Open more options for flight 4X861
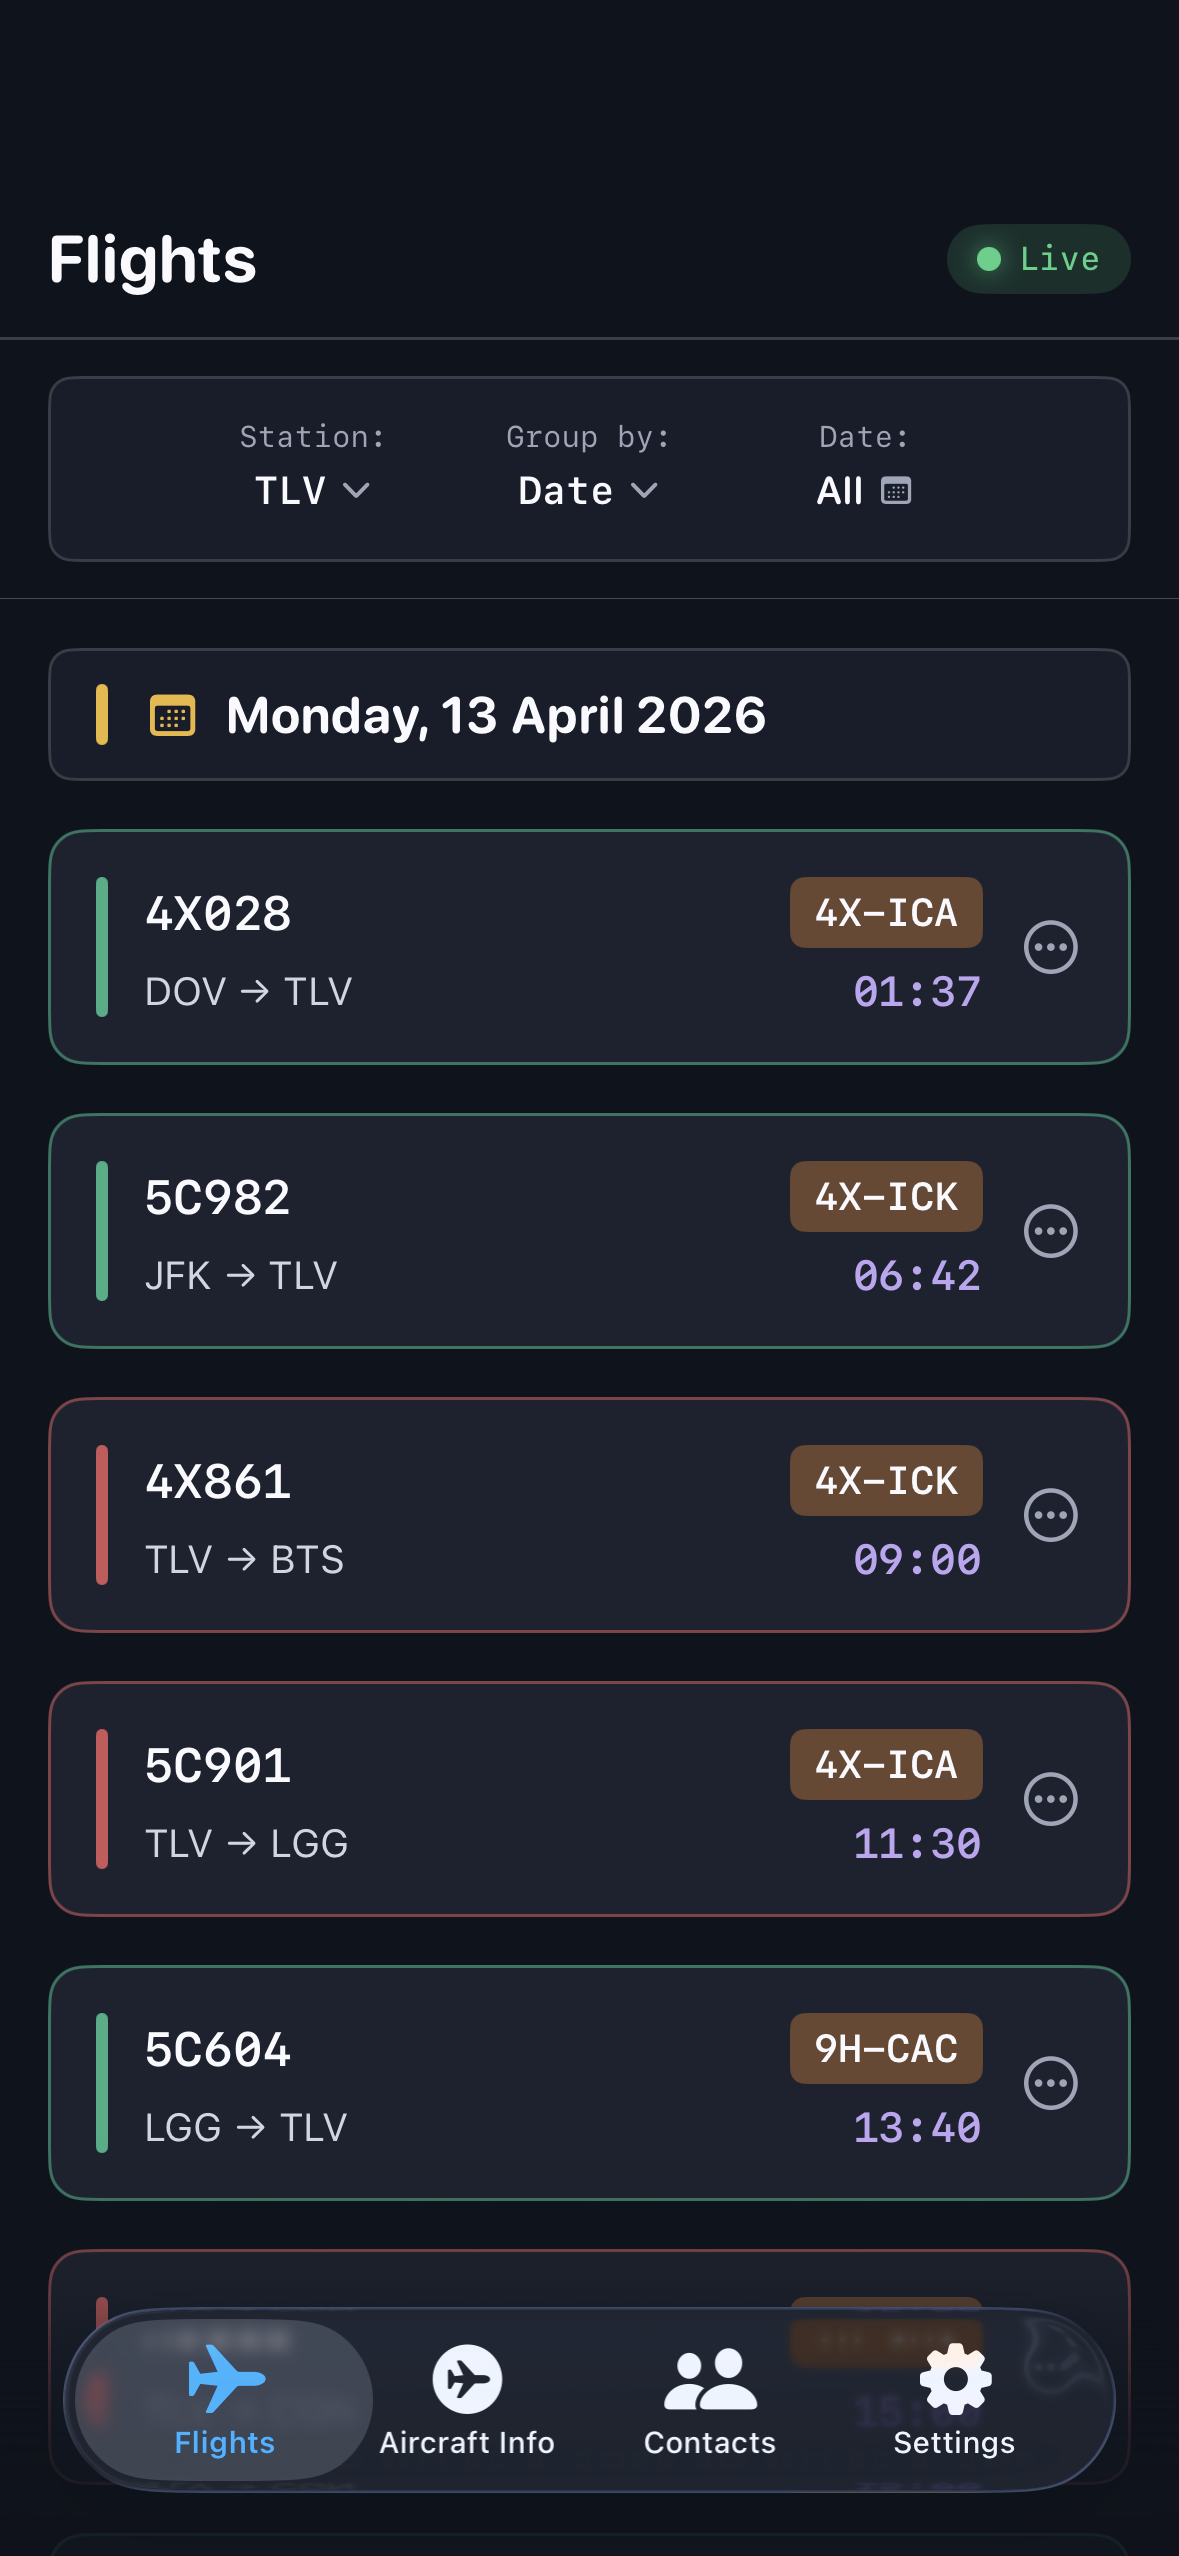 click(1050, 1515)
